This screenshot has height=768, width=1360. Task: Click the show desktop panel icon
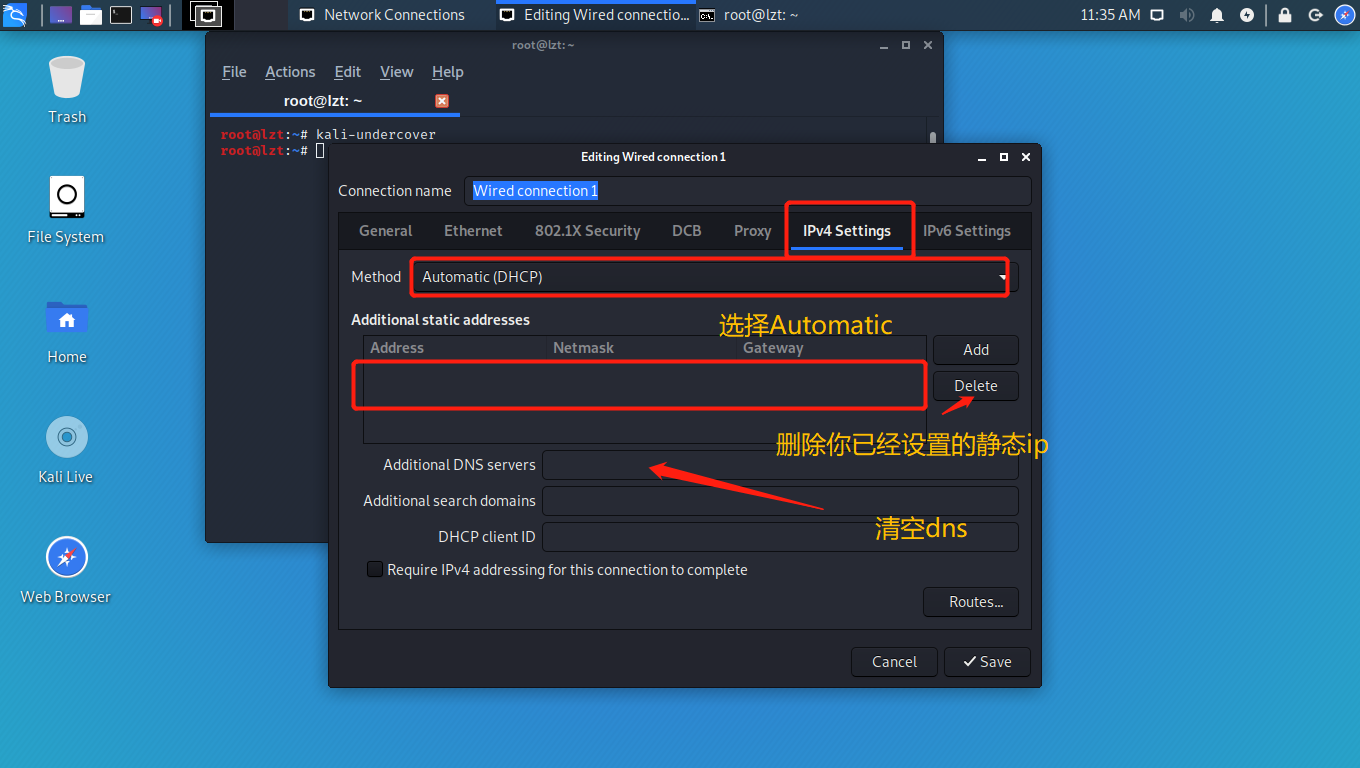coord(61,15)
